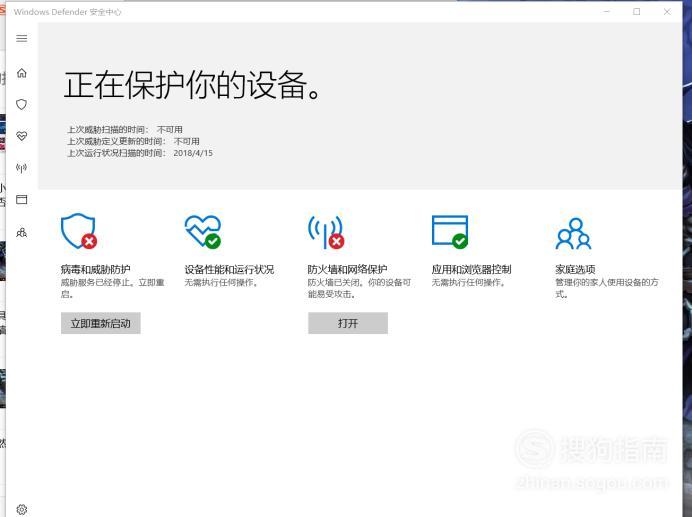Select 上次威胁定义更新的时间 line

coord(133,141)
